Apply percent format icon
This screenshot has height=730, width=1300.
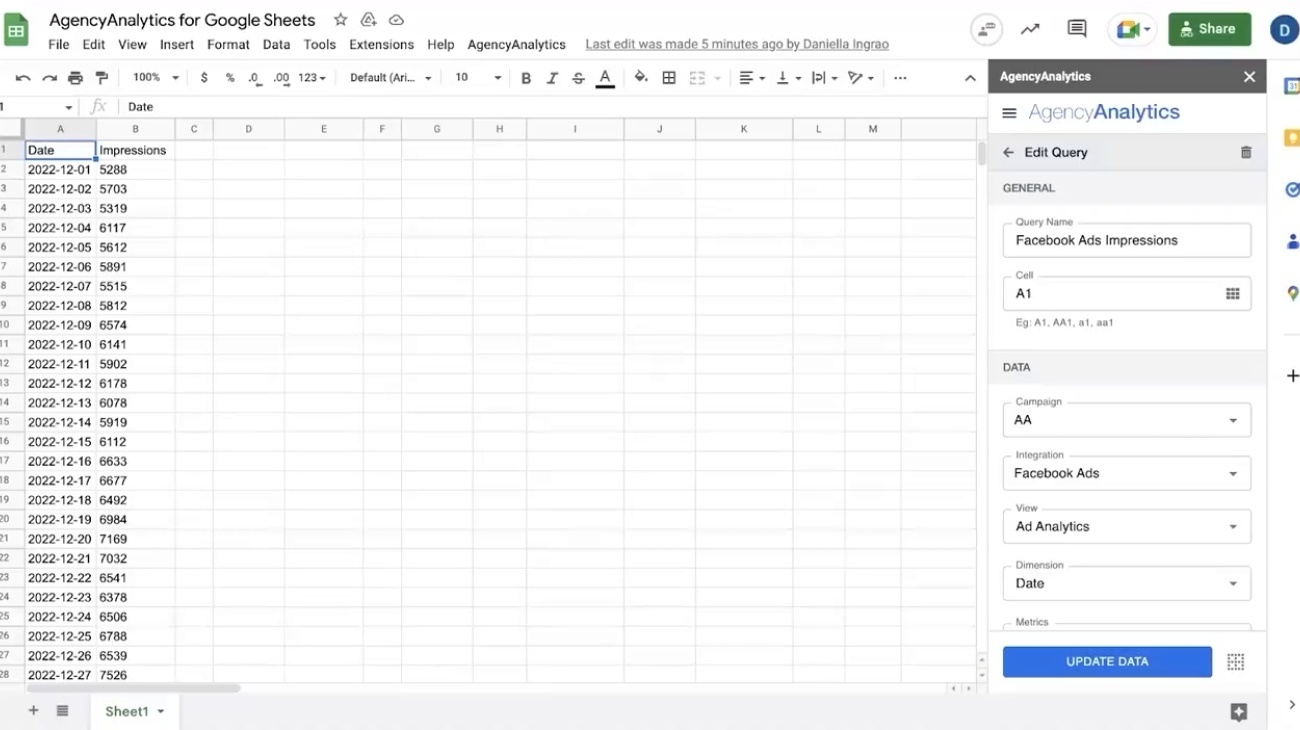[x=230, y=78]
